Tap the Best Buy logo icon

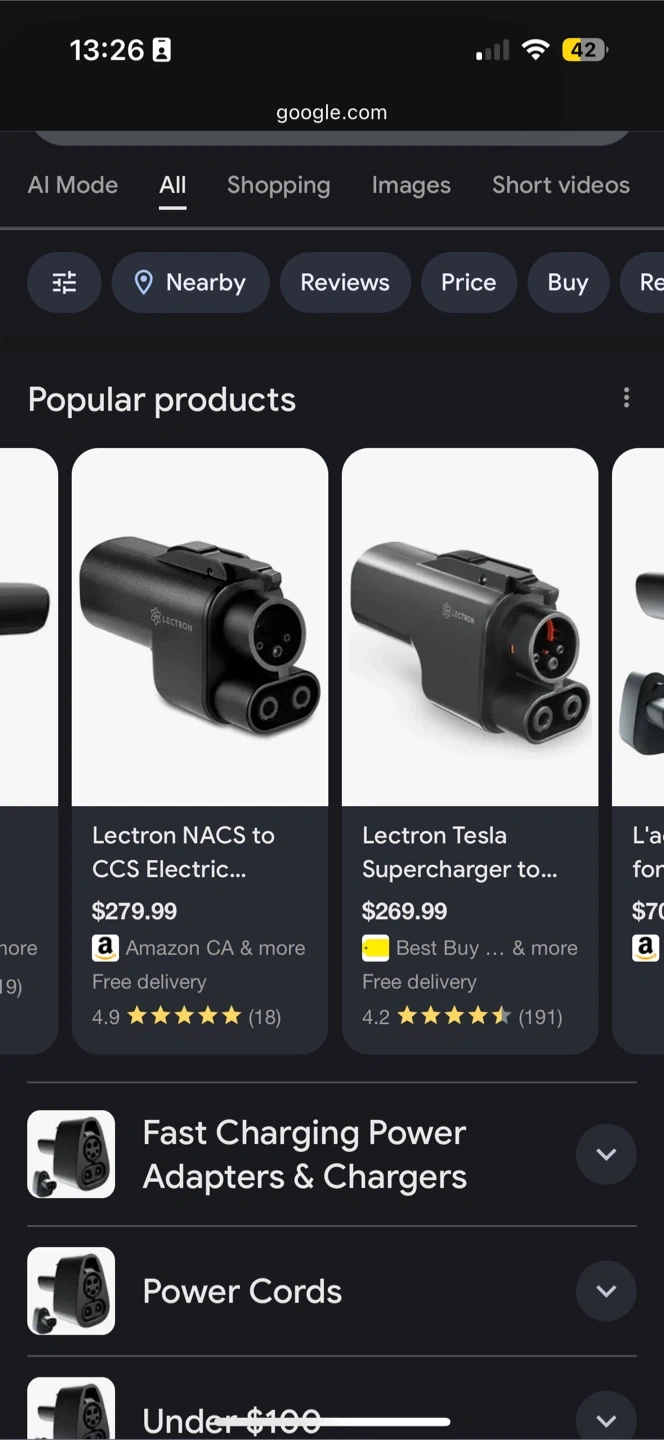click(375, 947)
